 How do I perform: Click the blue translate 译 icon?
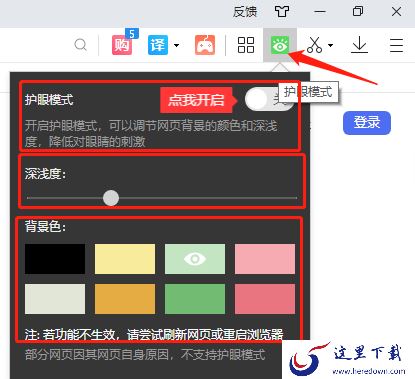[158, 45]
